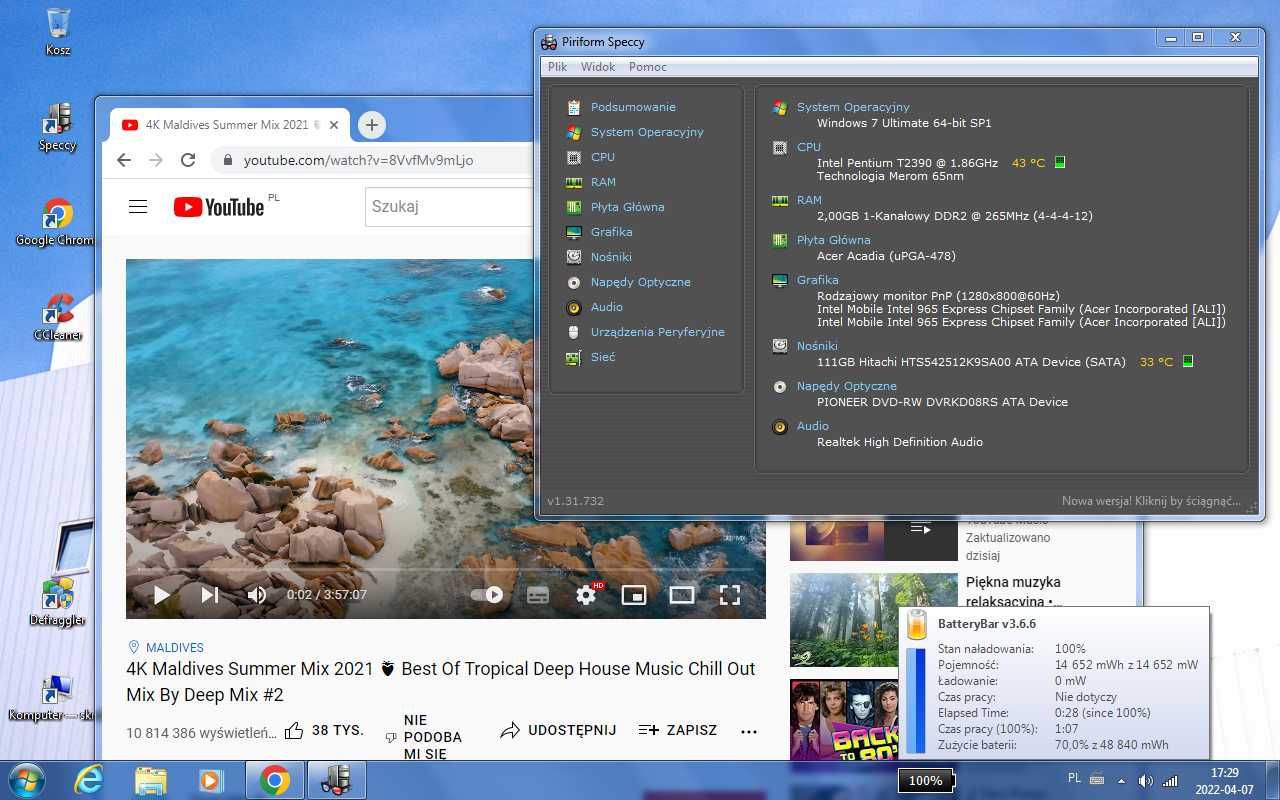
Task: Click the Napędy Optyczne heading in summary pane
Action: (x=846, y=386)
